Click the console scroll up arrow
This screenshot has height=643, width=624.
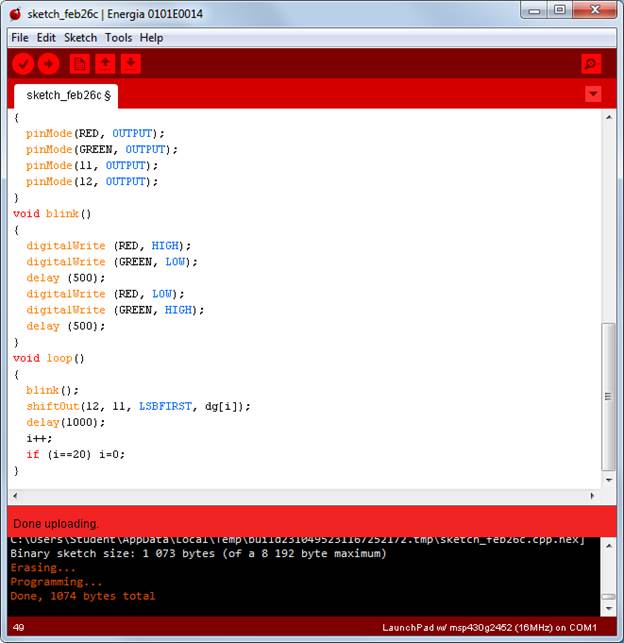pyautogui.click(x=609, y=546)
